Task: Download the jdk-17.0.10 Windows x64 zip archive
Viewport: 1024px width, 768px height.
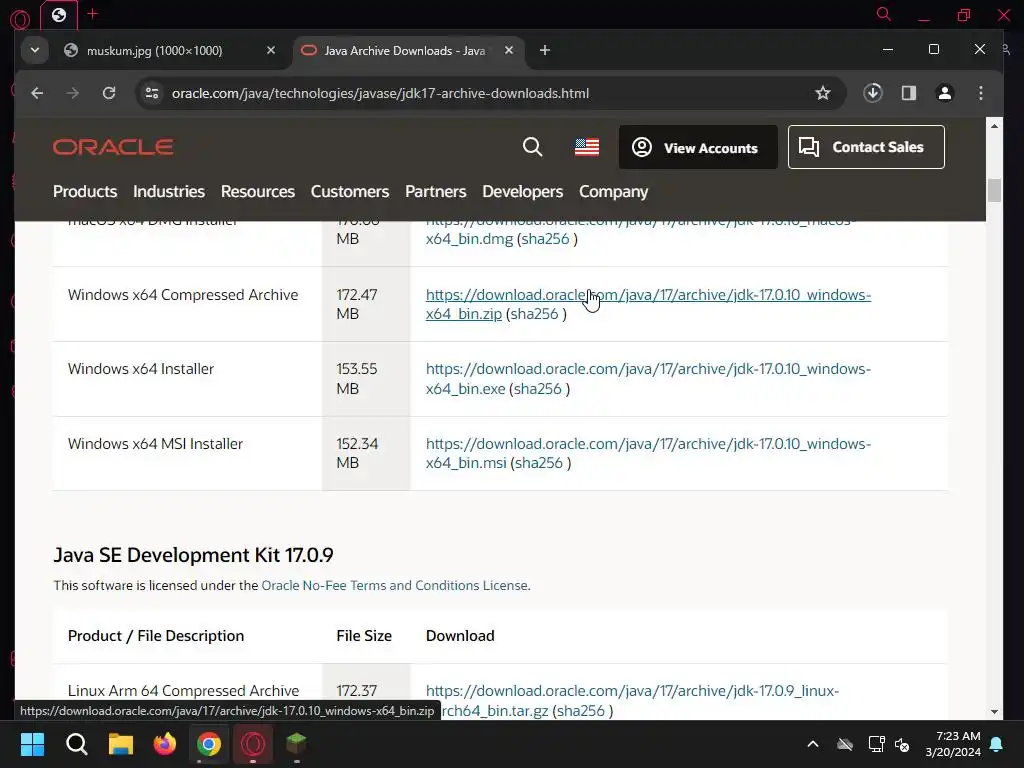Action: tap(648, 295)
